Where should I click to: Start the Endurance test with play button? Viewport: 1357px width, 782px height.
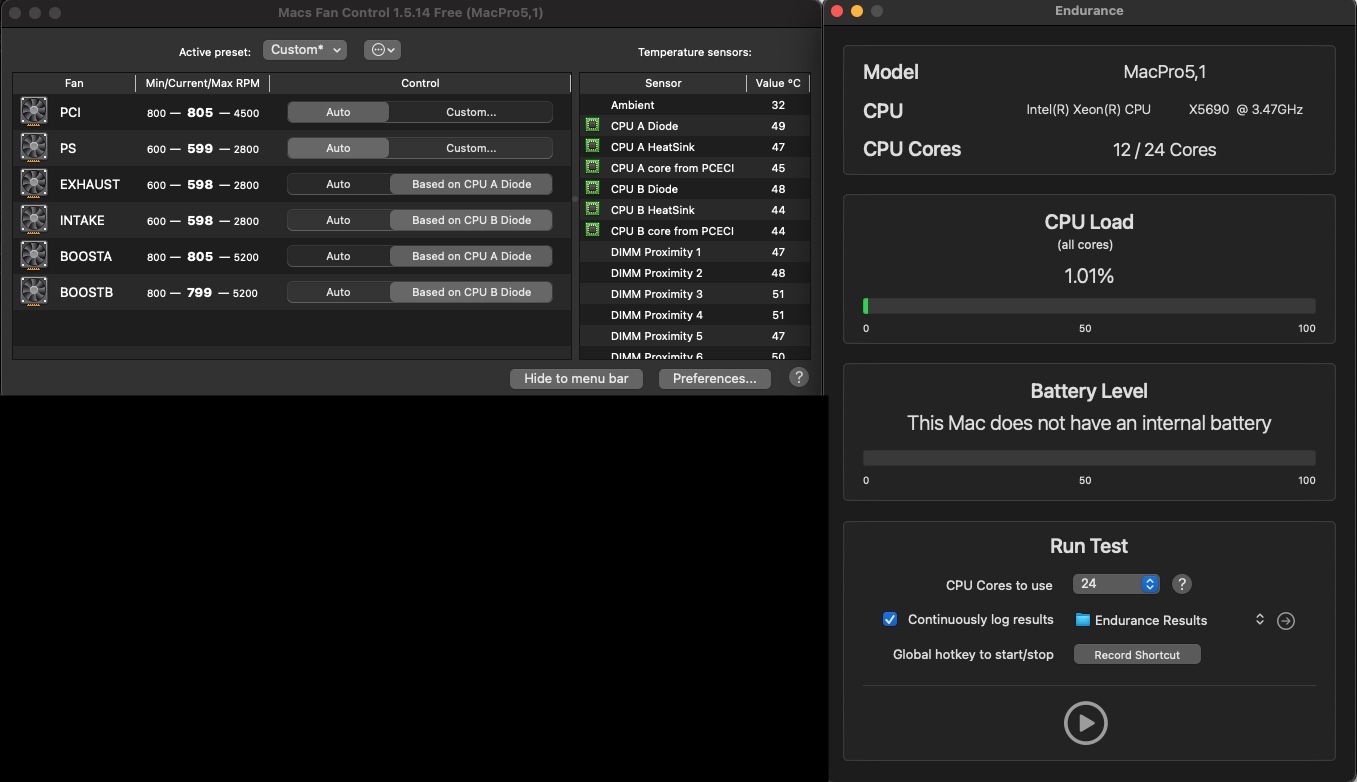click(x=1086, y=723)
